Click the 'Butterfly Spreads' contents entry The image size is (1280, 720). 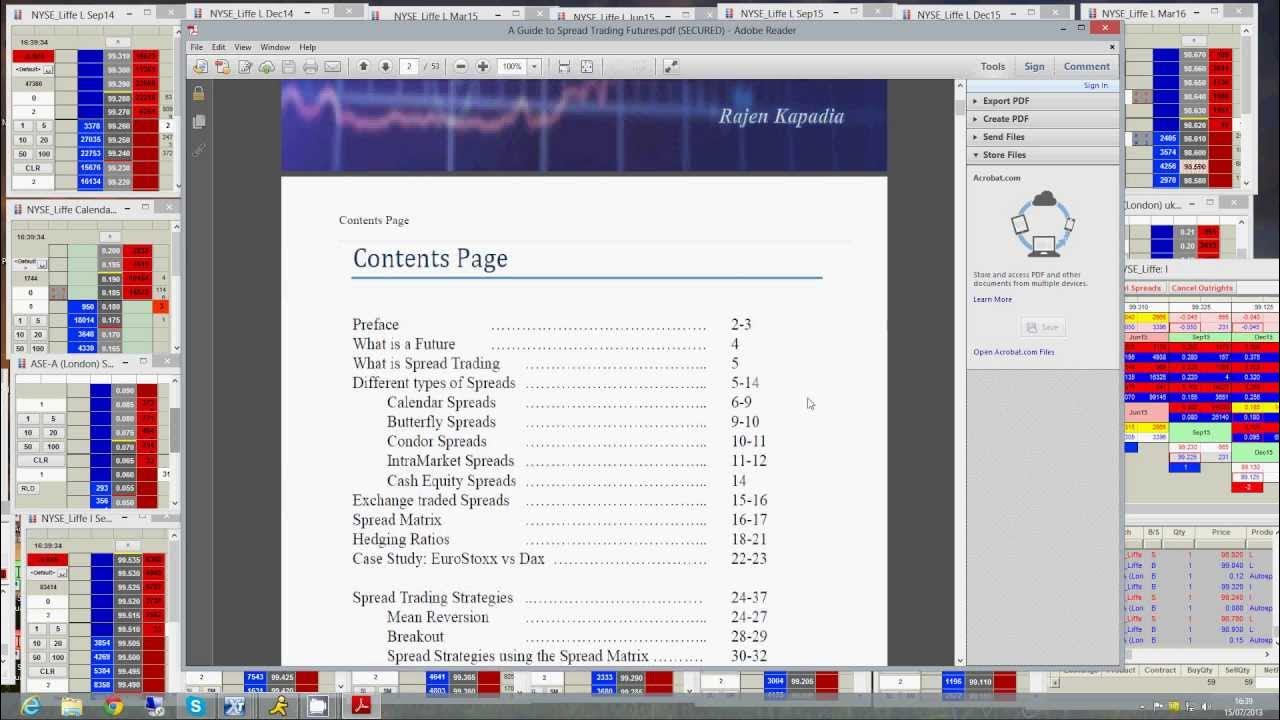click(x=441, y=422)
